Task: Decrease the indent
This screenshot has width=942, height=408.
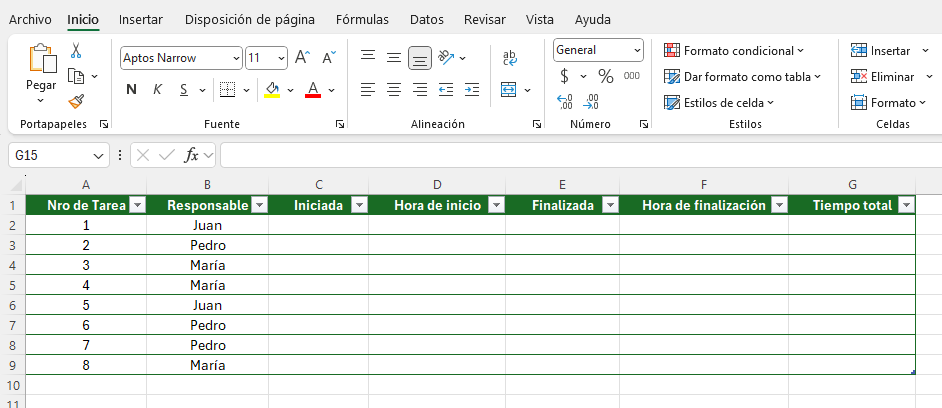Action: pos(446,90)
